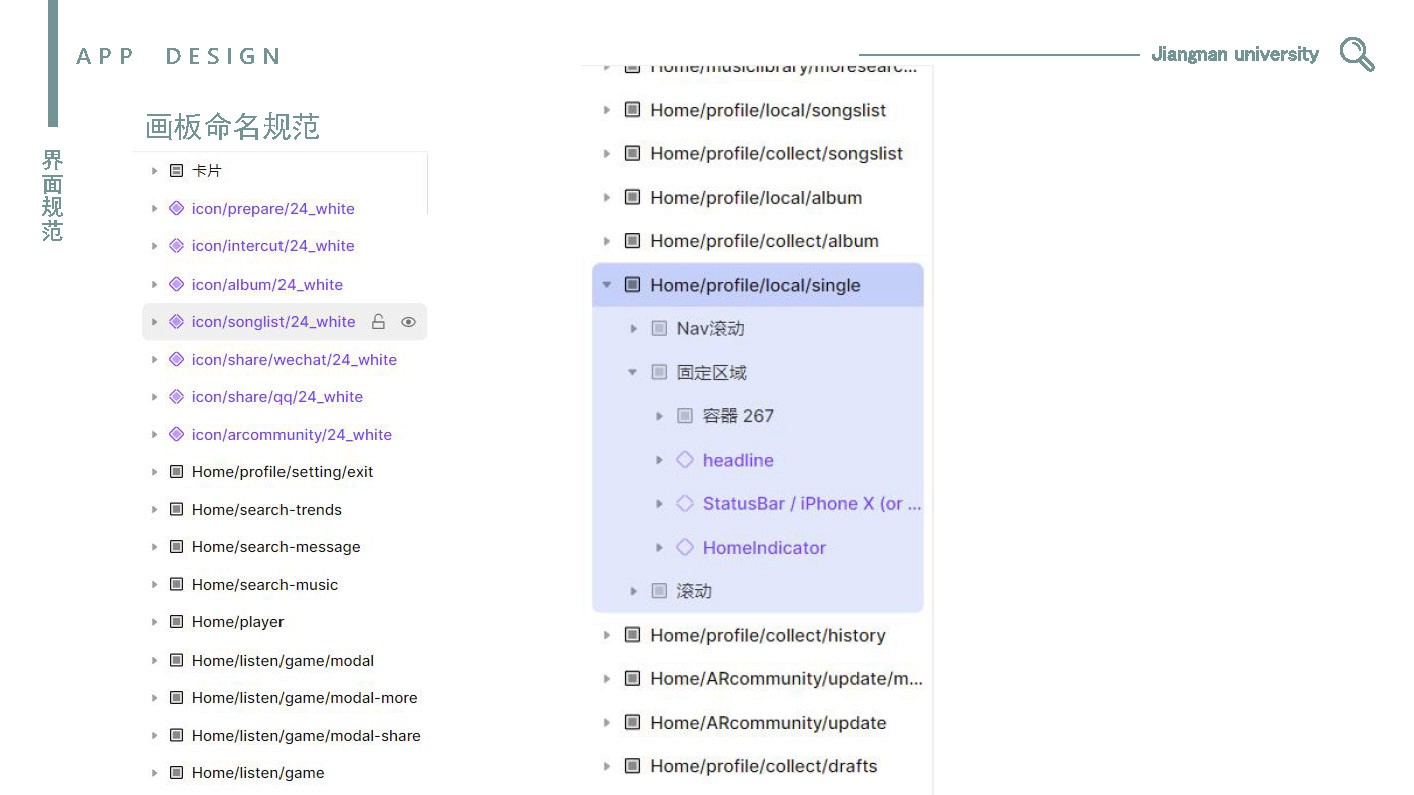Toggle visibility eye of icon/songlist/24_white
The height and width of the screenshot is (795, 1414).
point(408,322)
